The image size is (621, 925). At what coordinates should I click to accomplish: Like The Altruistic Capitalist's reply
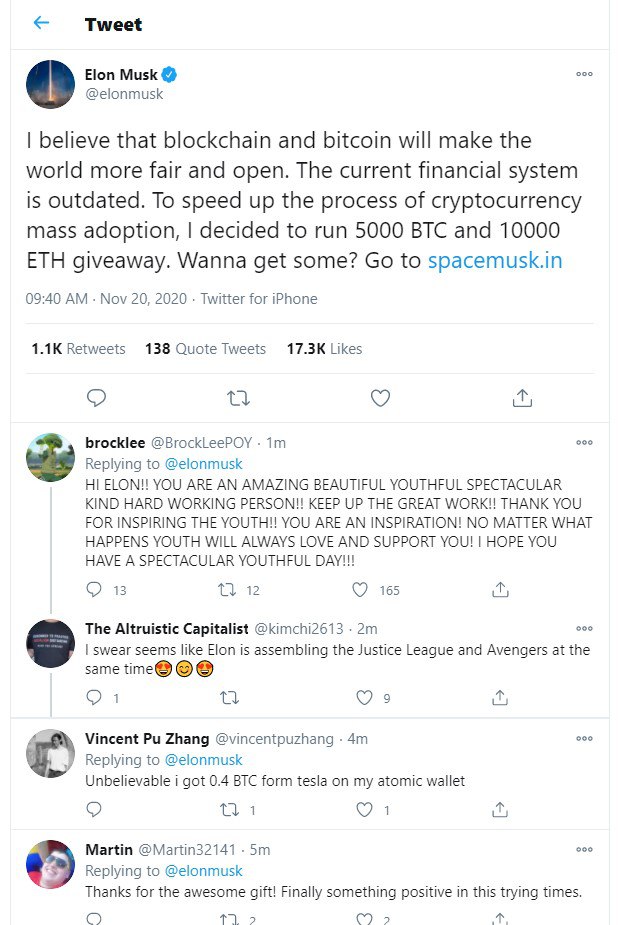(365, 698)
